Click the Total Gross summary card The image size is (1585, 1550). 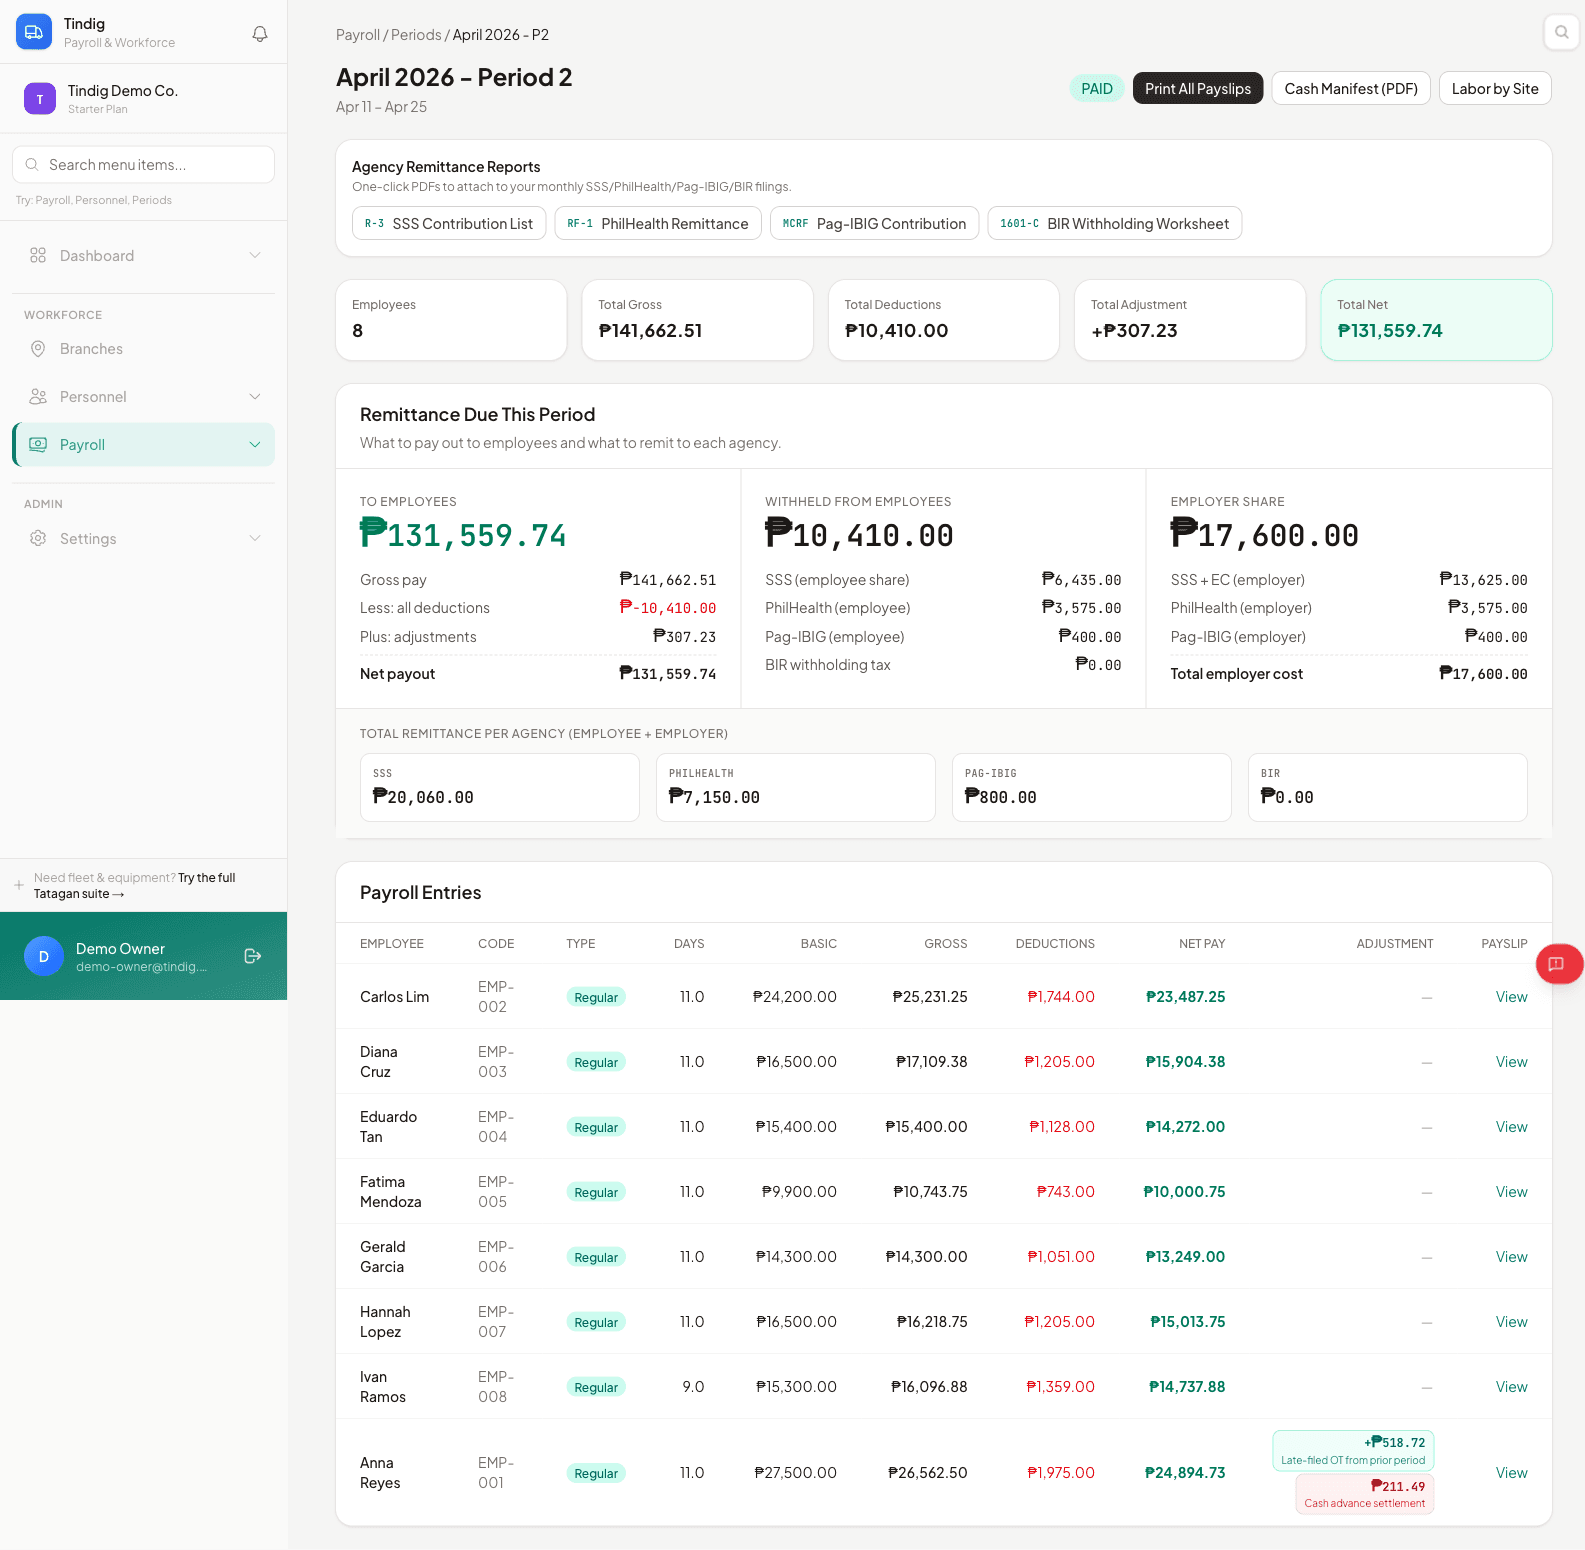697,320
